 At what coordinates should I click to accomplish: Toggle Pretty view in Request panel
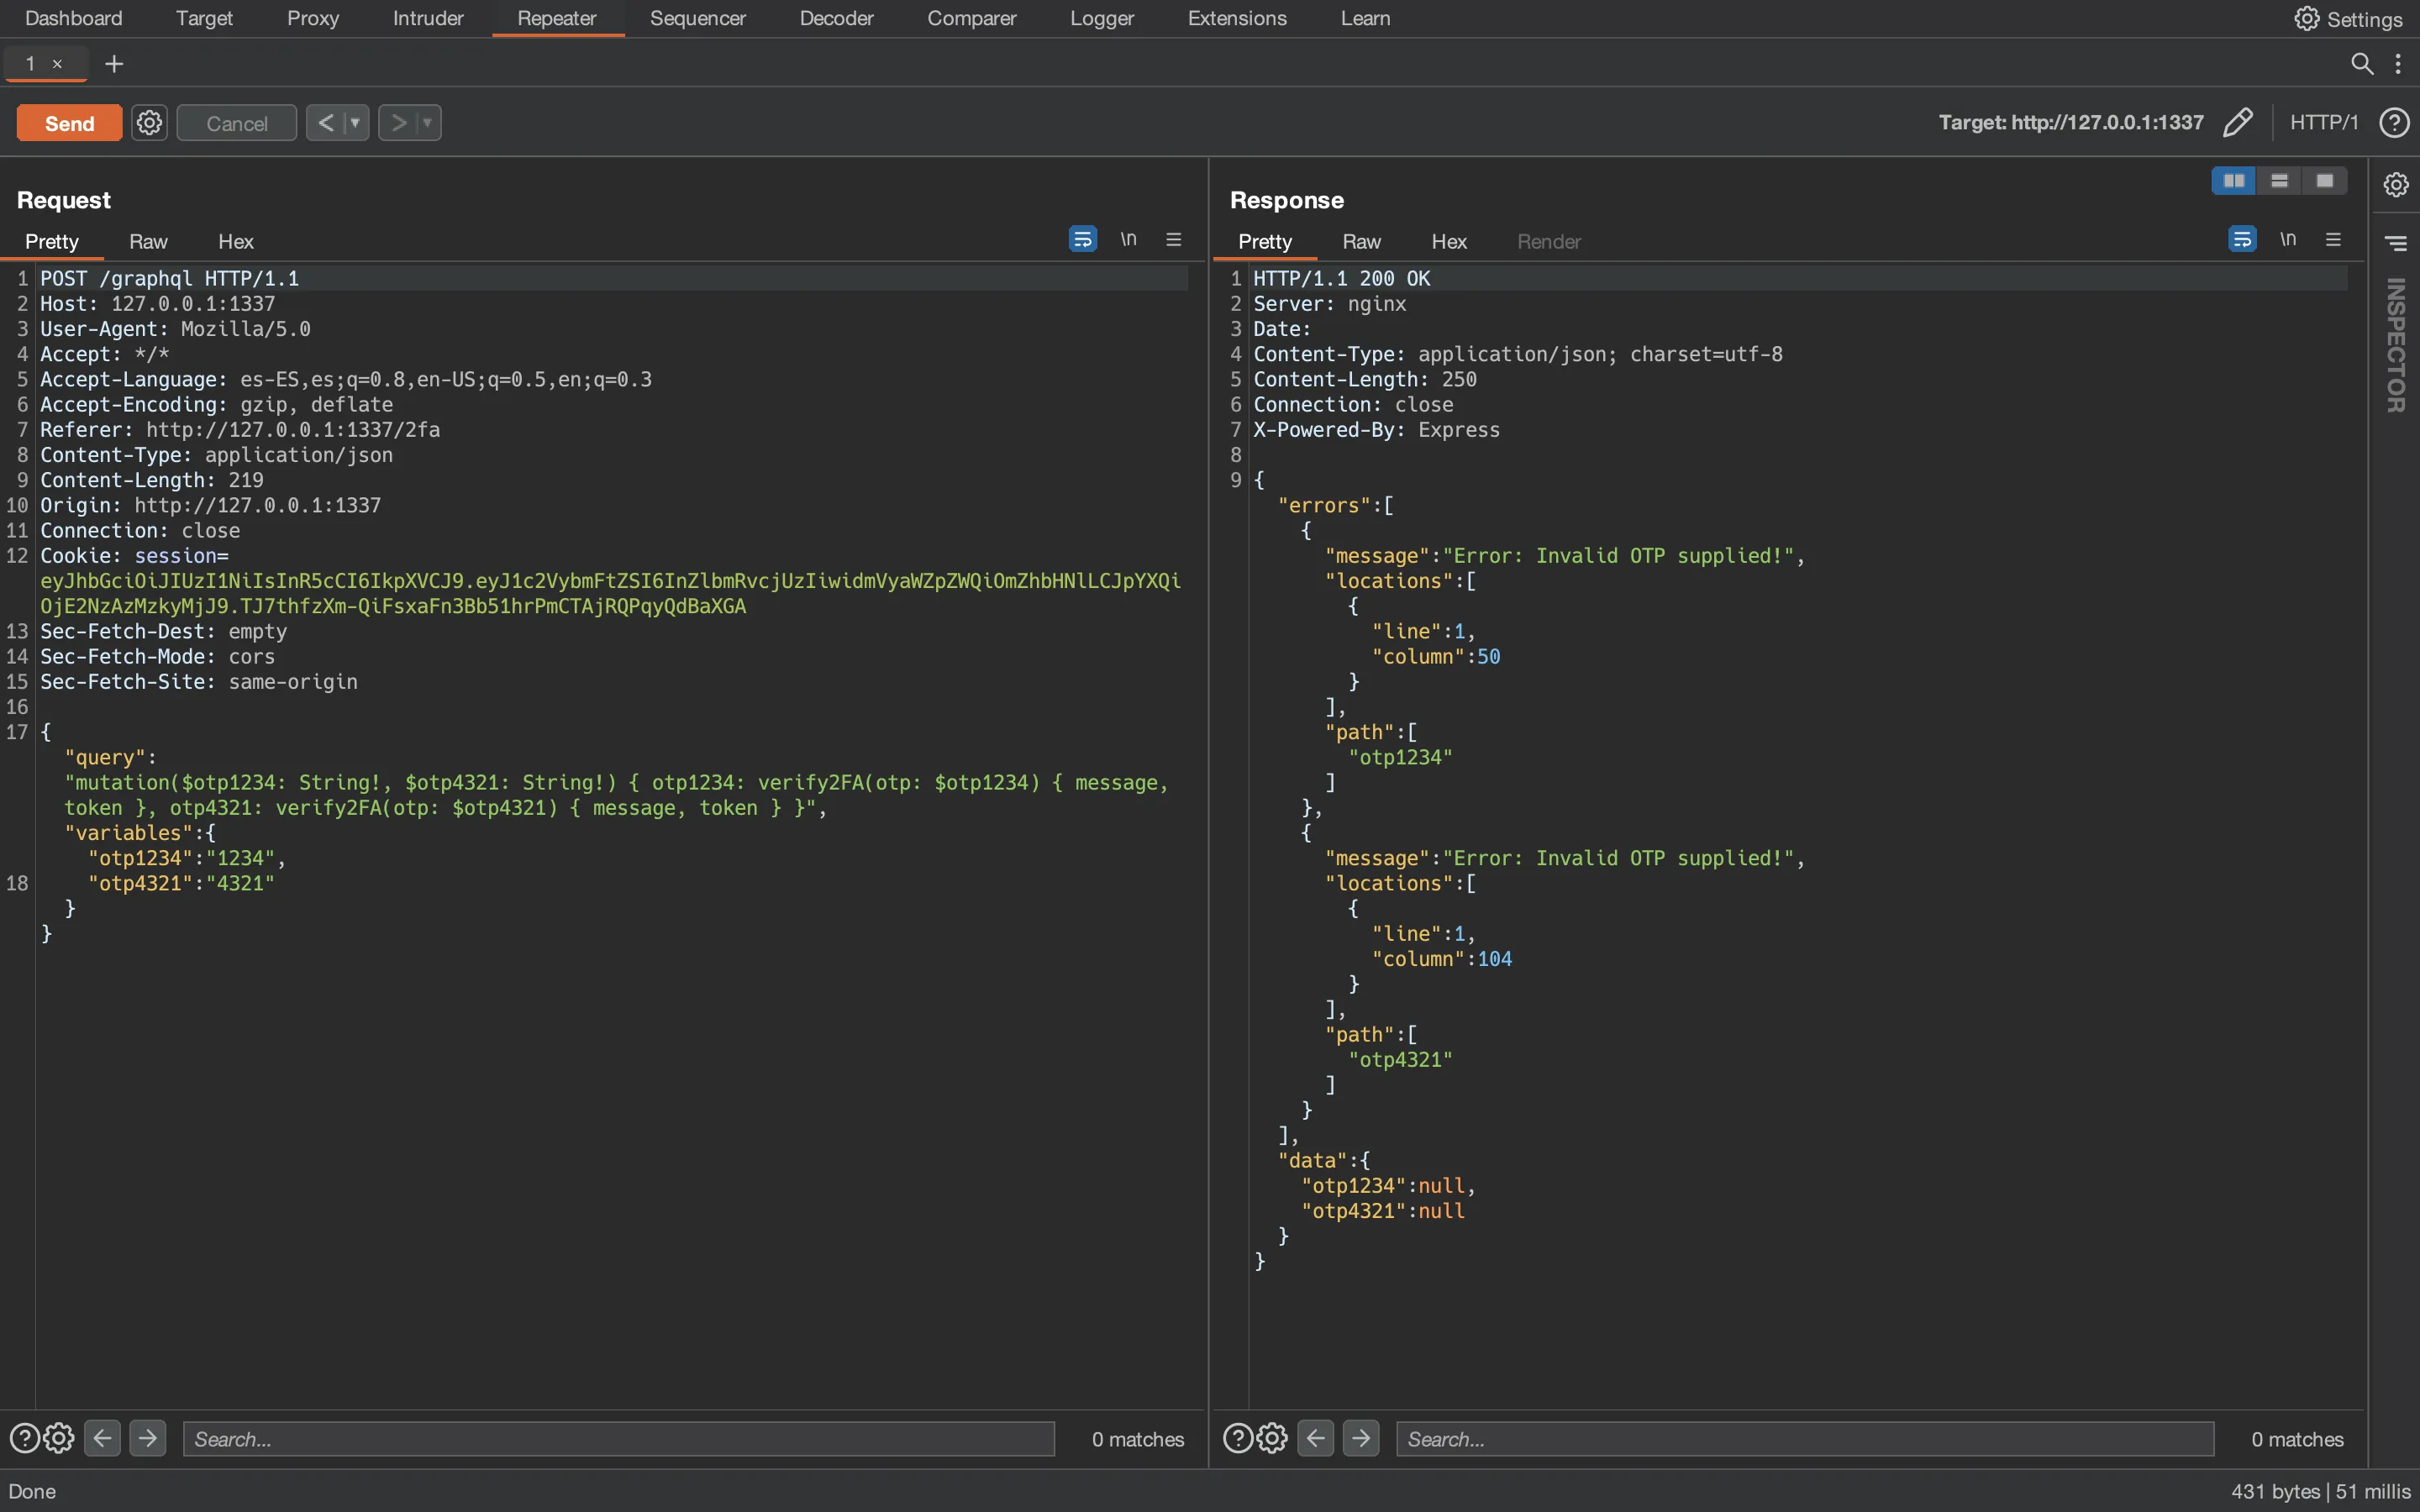coord(52,240)
